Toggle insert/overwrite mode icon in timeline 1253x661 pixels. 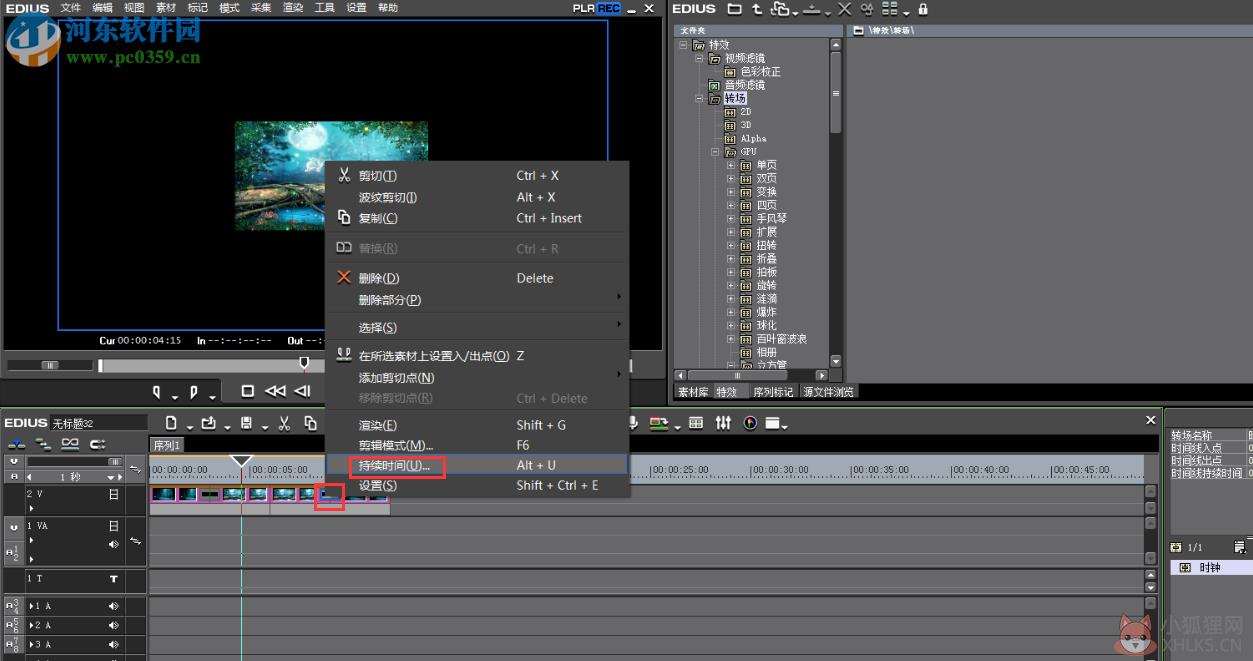click(x=17, y=444)
